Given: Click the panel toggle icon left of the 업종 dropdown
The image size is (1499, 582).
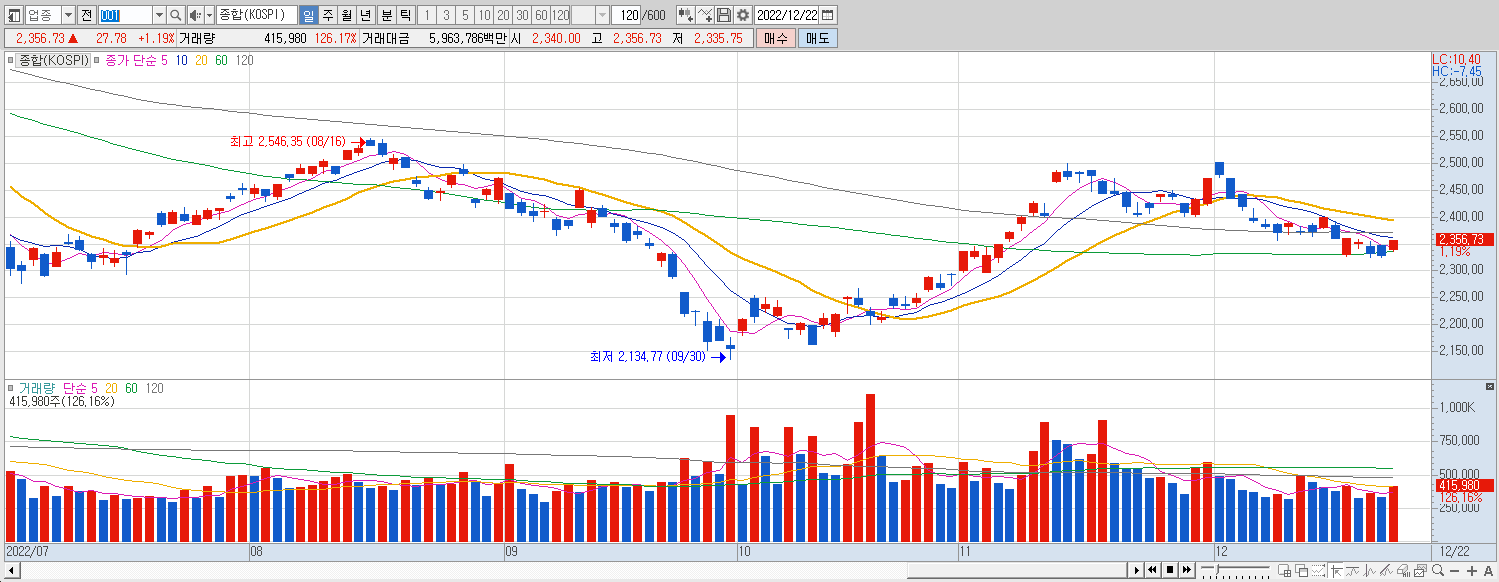Looking at the screenshot, I should click(x=12, y=15).
